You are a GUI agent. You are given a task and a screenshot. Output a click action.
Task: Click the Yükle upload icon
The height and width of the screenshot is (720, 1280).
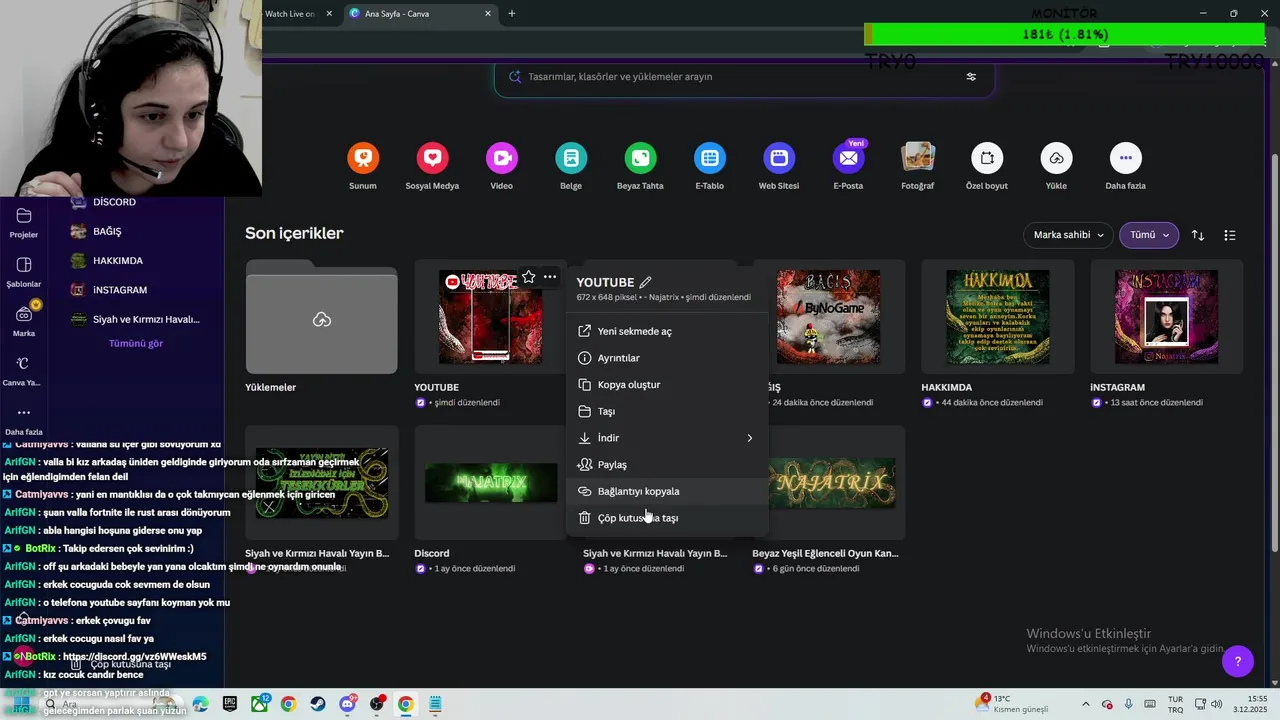(x=1056, y=158)
